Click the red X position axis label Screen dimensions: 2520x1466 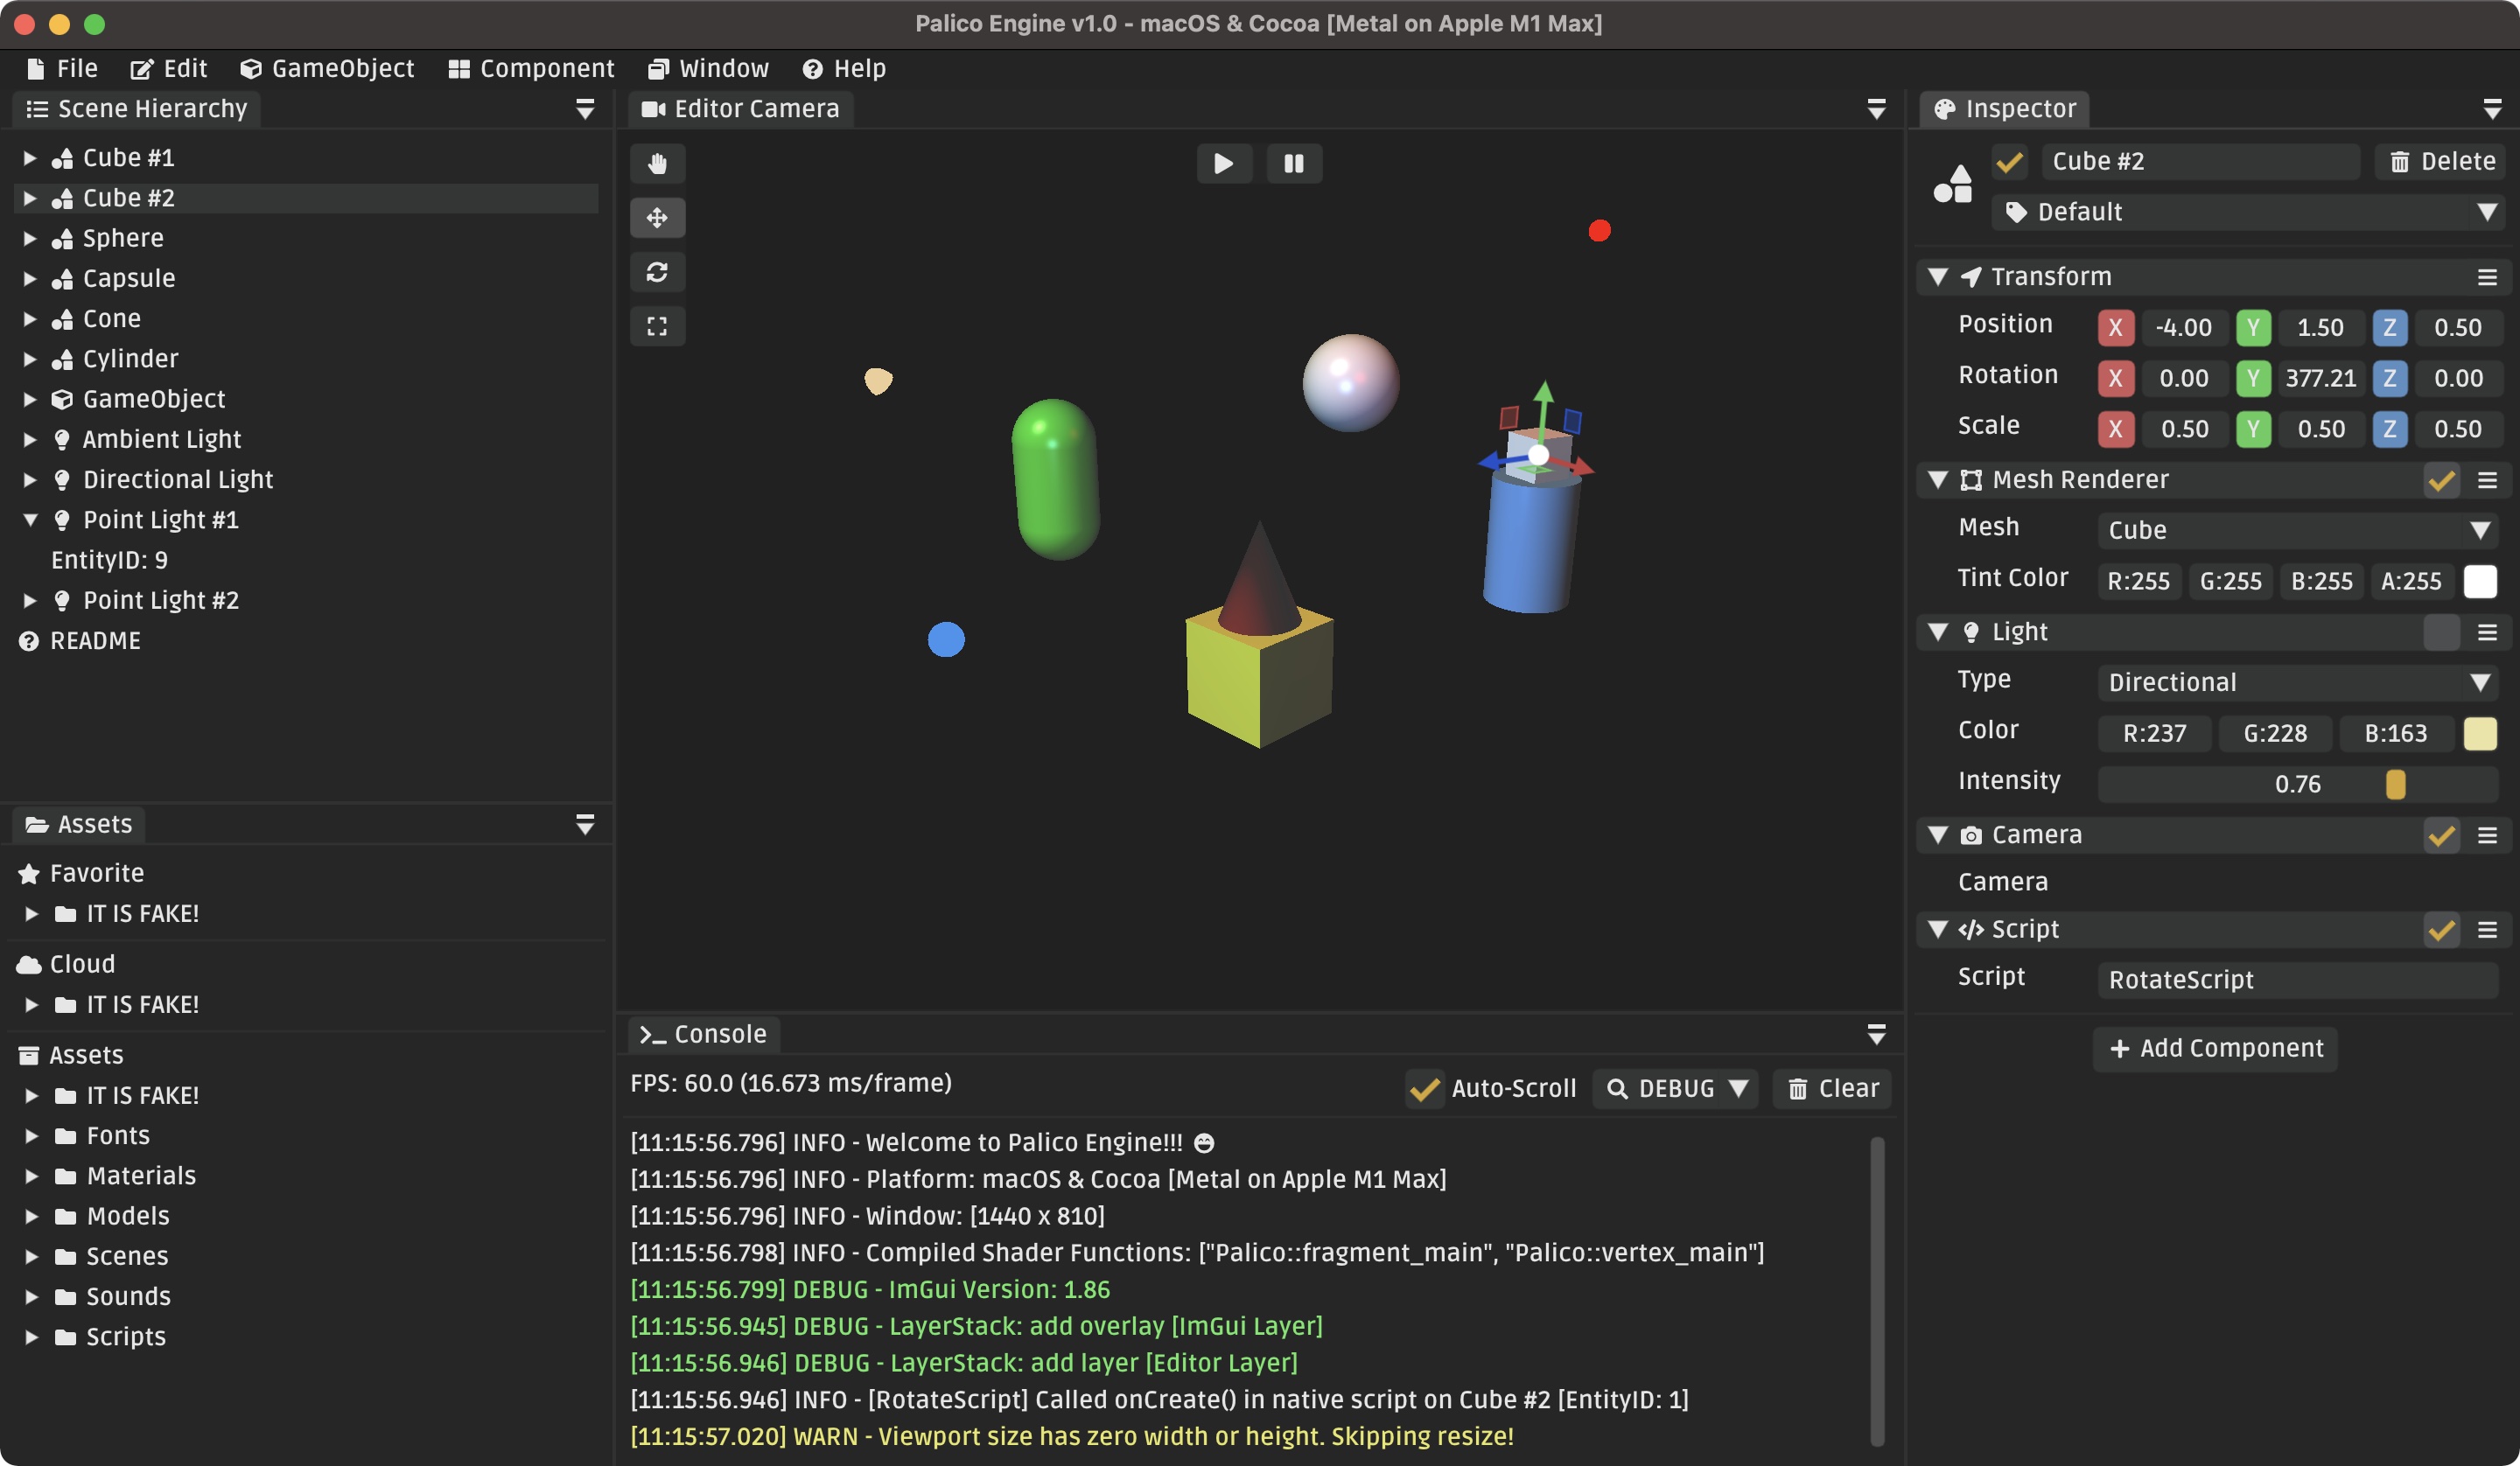(x=2115, y=327)
